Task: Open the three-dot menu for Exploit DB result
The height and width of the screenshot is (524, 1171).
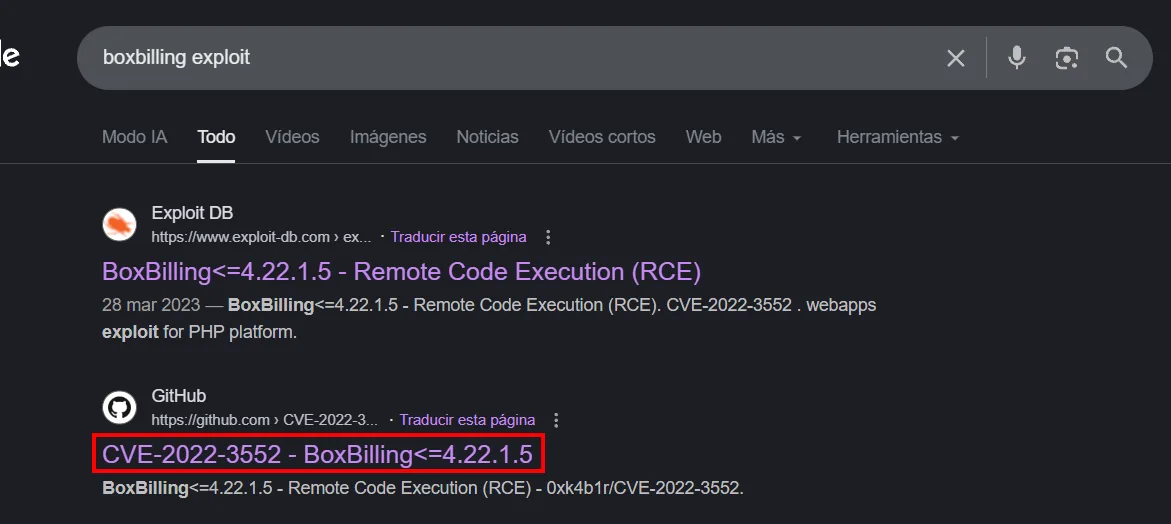Action: (x=548, y=237)
